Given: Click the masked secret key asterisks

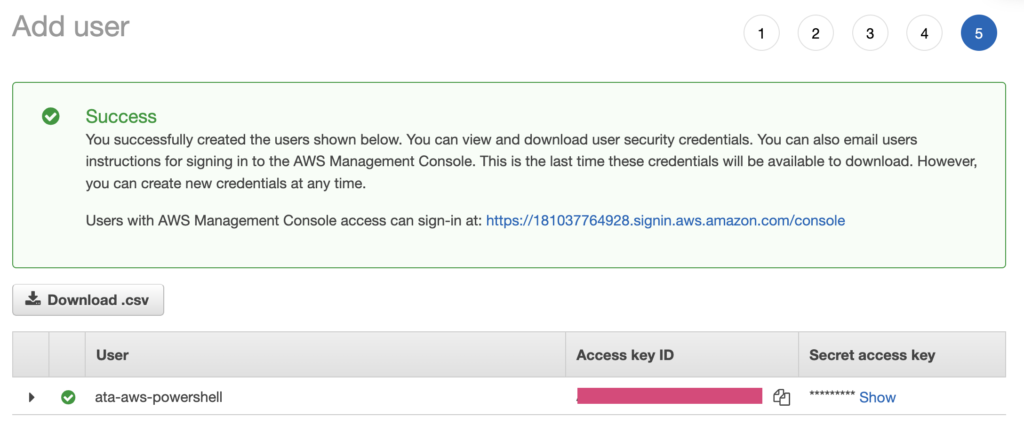Looking at the screenshot, I should pyautogui.click(x=832, y=398).
